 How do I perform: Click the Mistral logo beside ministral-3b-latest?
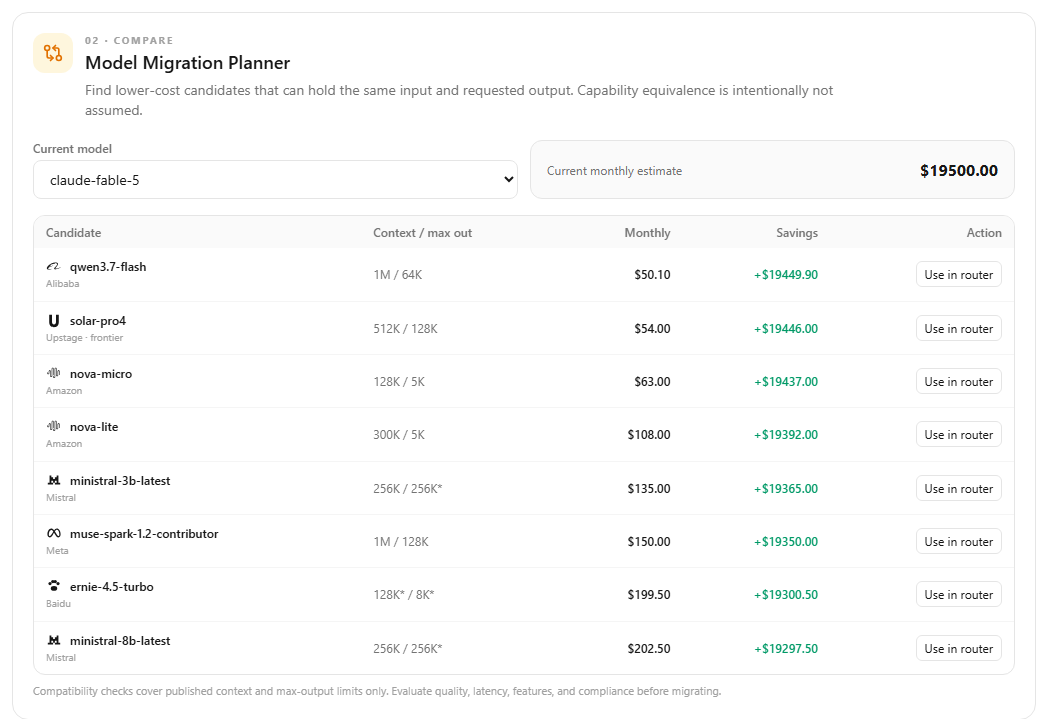pyautogui.click(x=53, y=480)
